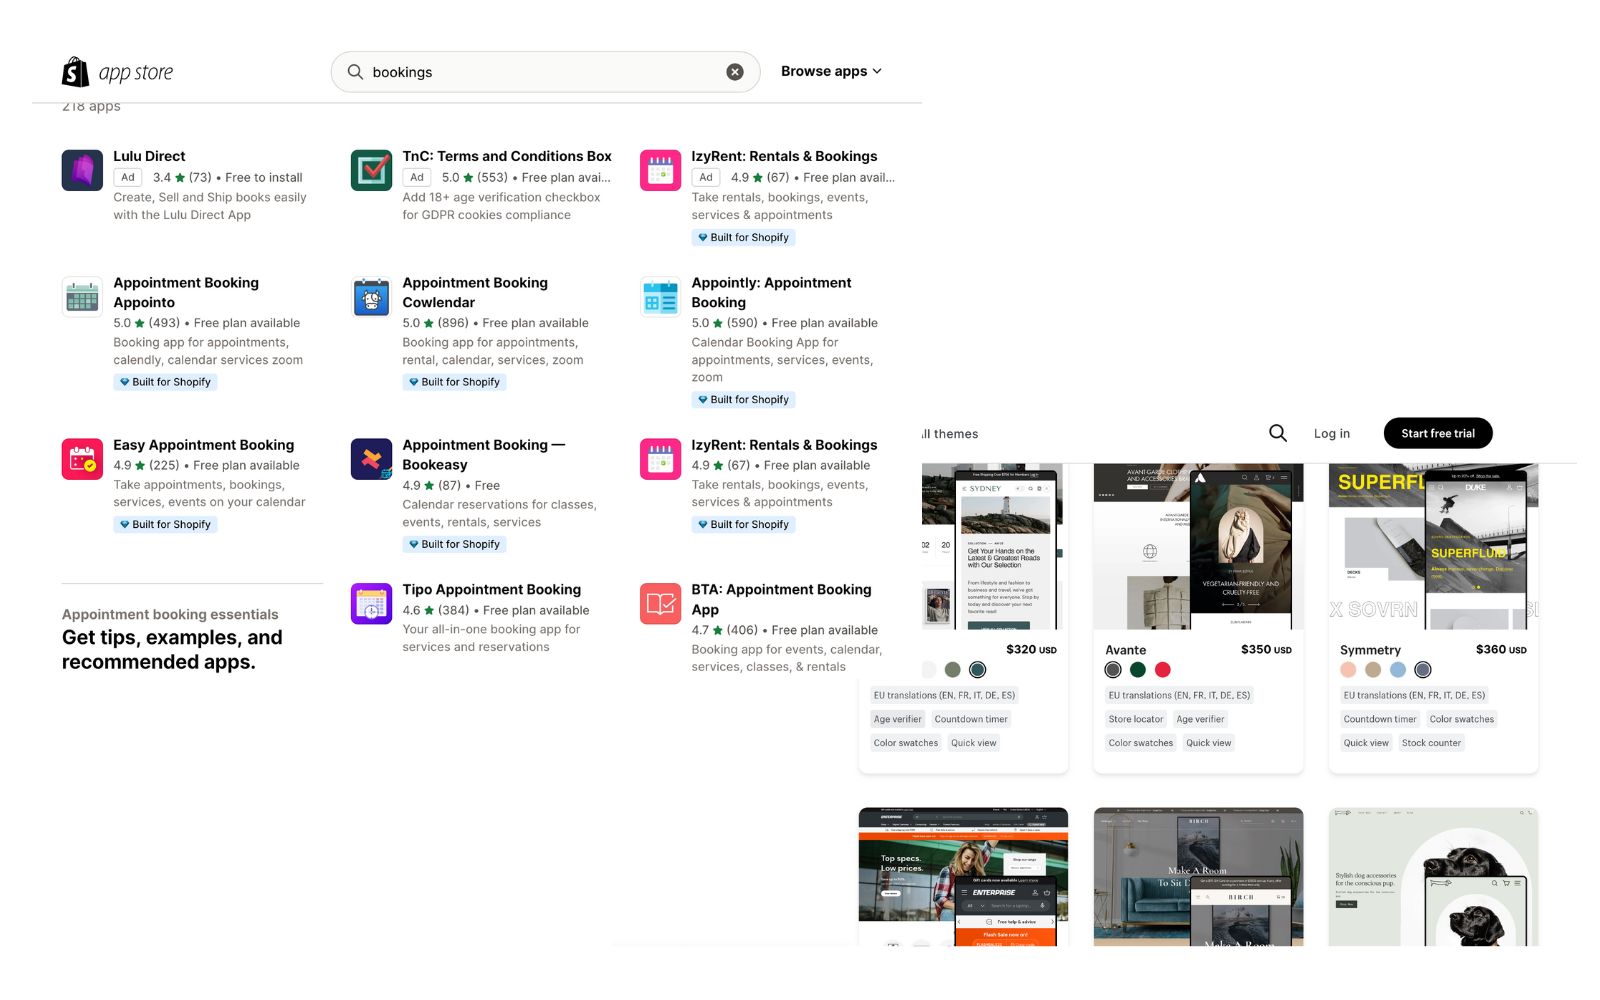The width and height of the screenshot is (1600, 1000).
Task: Click Log in in themes window
Action: 1331,433
